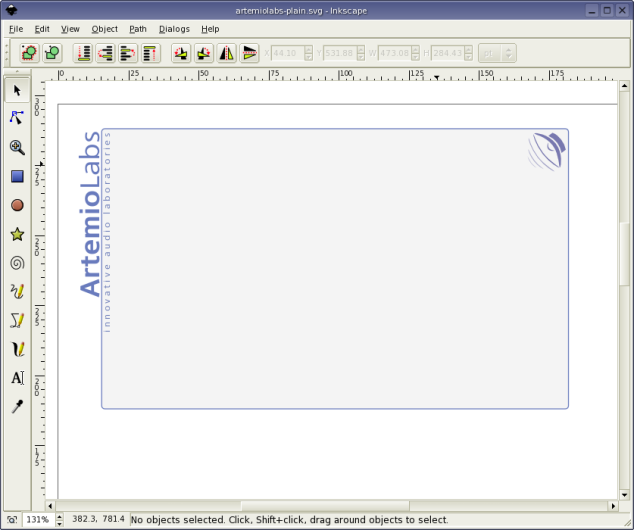The width and height of the screenshot is (634, 530).
Task: Pick the Dropper color picker tool
Action: click(17, 407)
